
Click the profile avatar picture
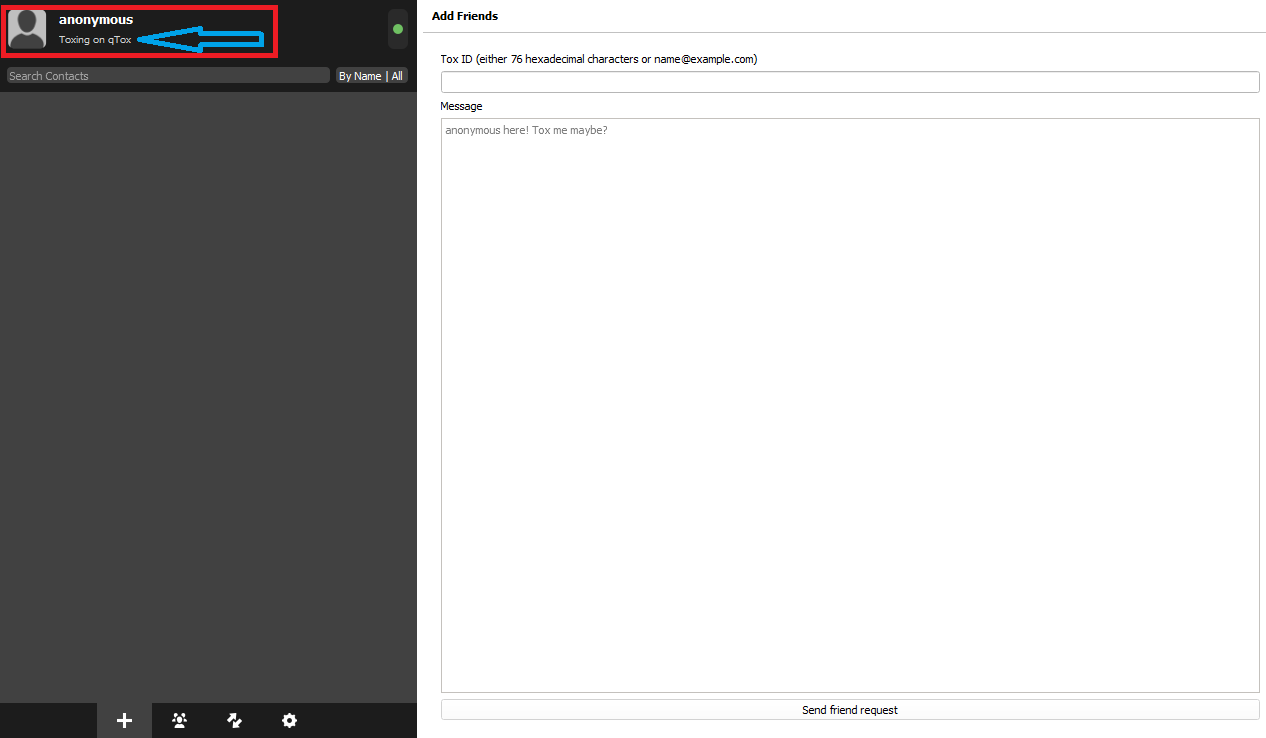(x=27, y=29)
